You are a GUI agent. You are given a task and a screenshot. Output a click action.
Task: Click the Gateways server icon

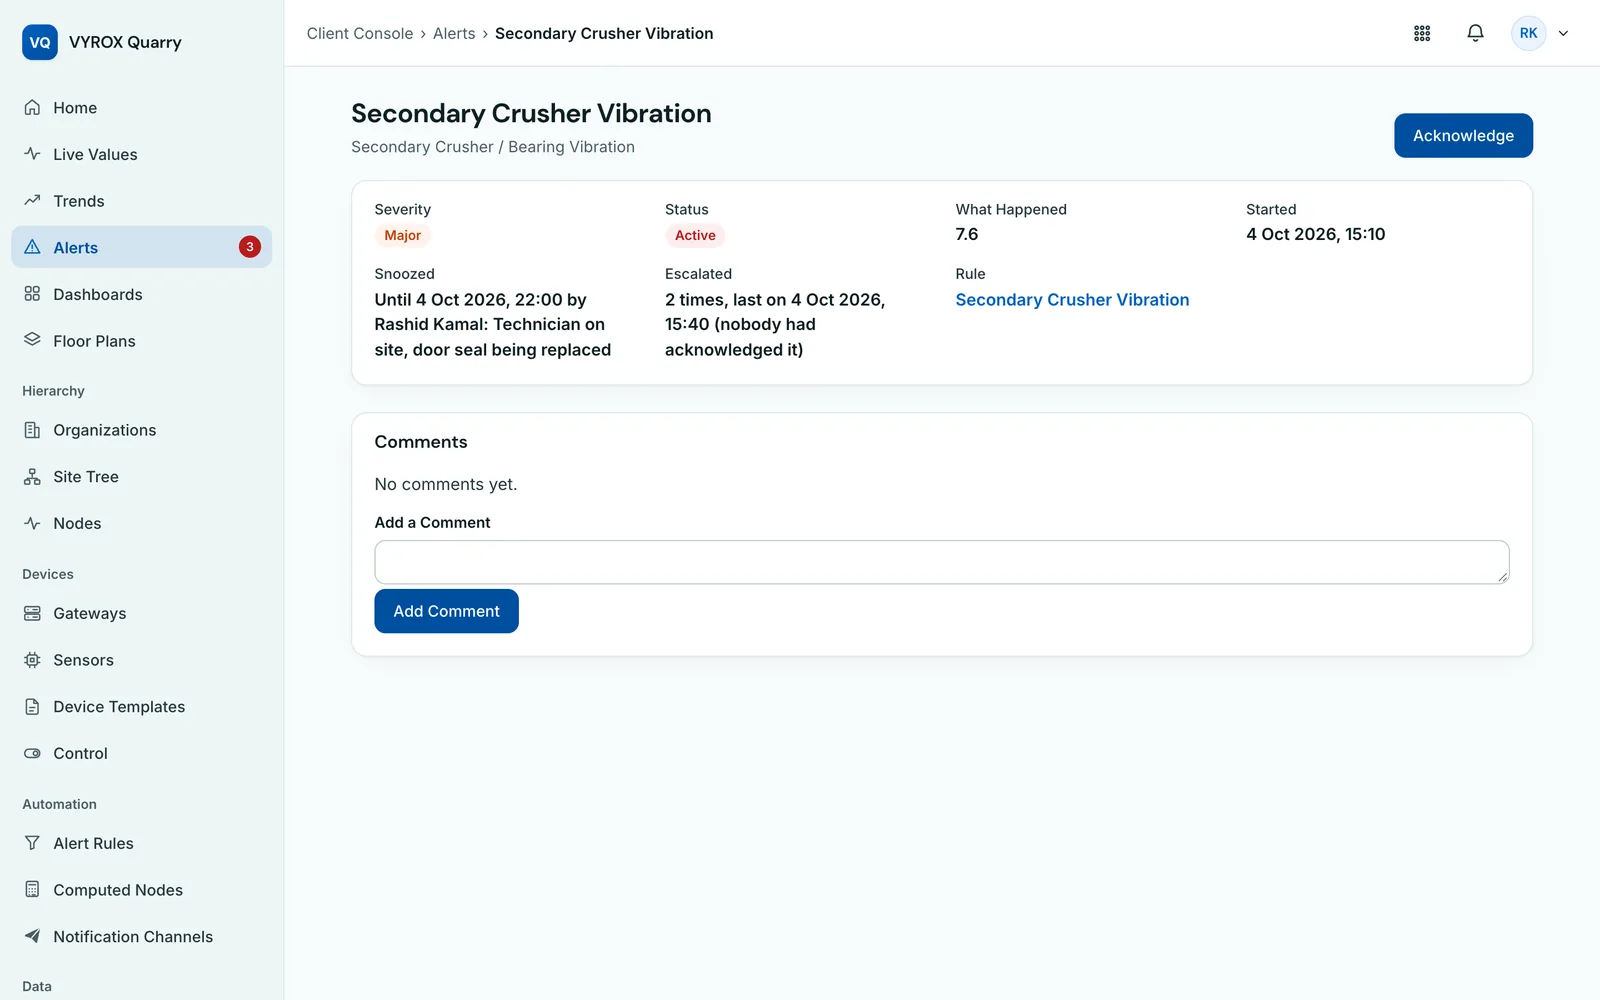32,613
